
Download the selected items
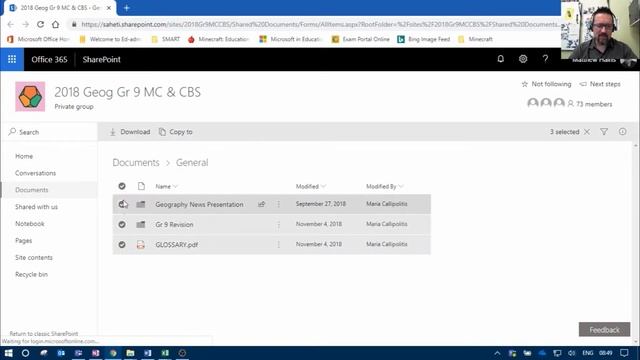click(130, 132)
